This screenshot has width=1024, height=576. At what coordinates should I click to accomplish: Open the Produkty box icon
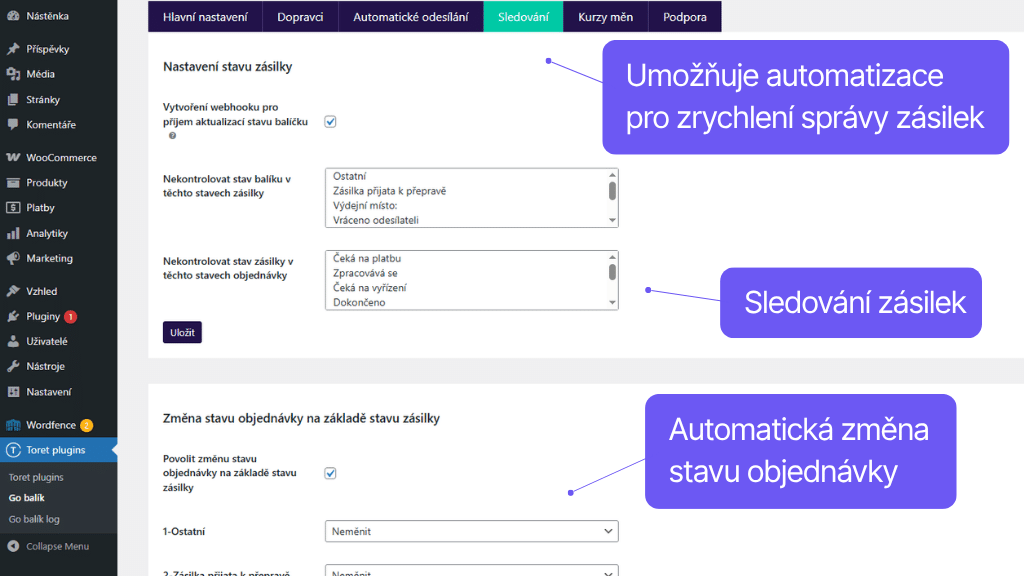pos(13,183)
